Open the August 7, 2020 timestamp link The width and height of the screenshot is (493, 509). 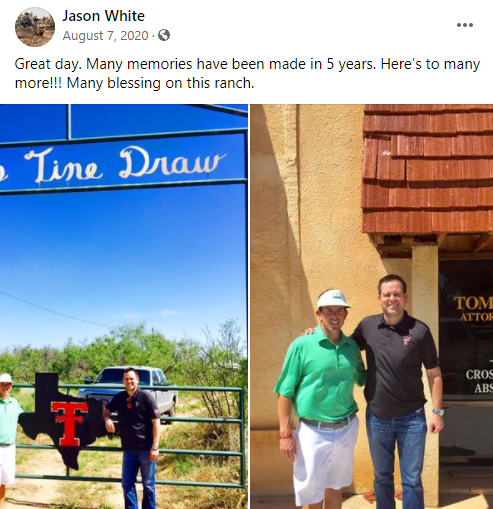105,35
